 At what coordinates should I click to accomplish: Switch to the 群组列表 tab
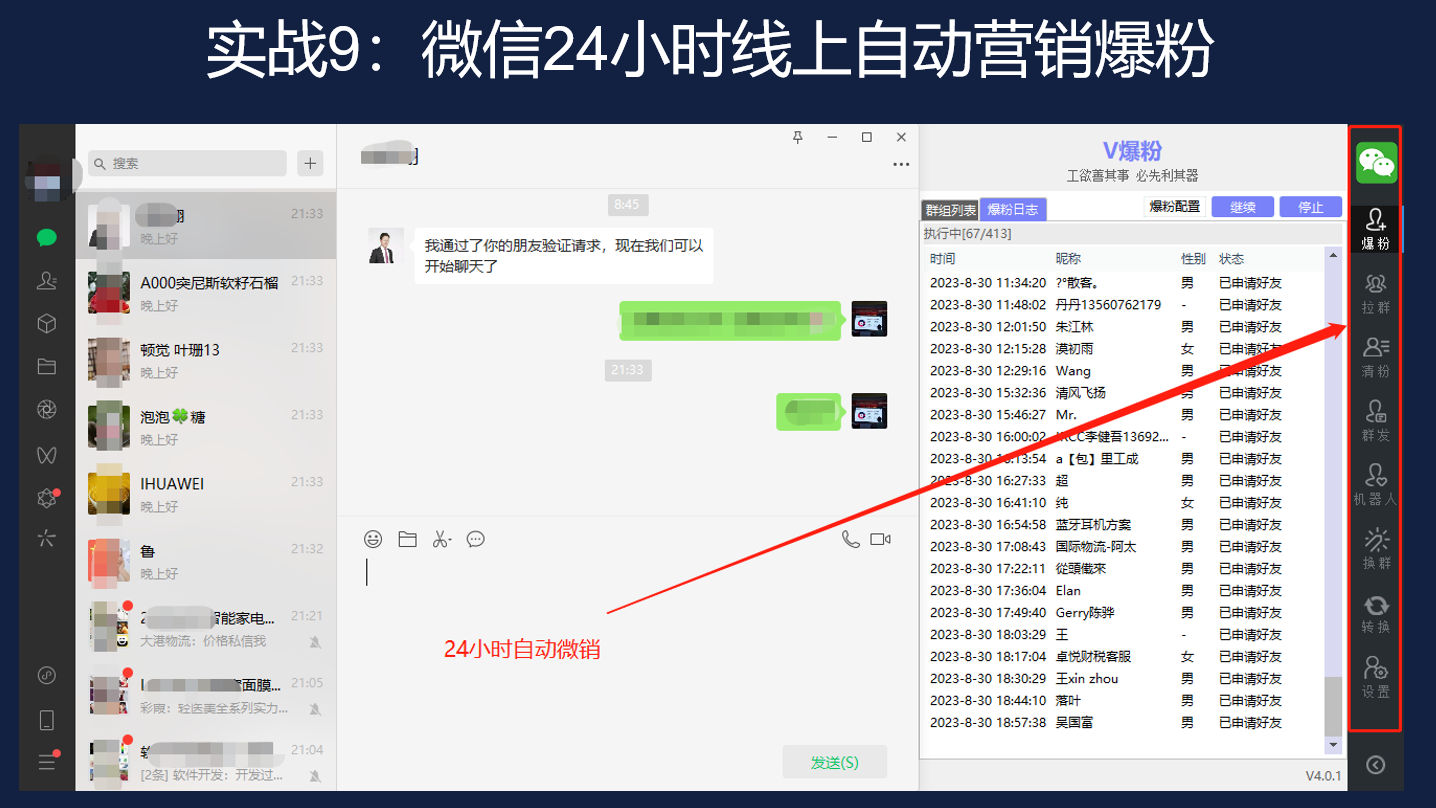click(950, 210)
